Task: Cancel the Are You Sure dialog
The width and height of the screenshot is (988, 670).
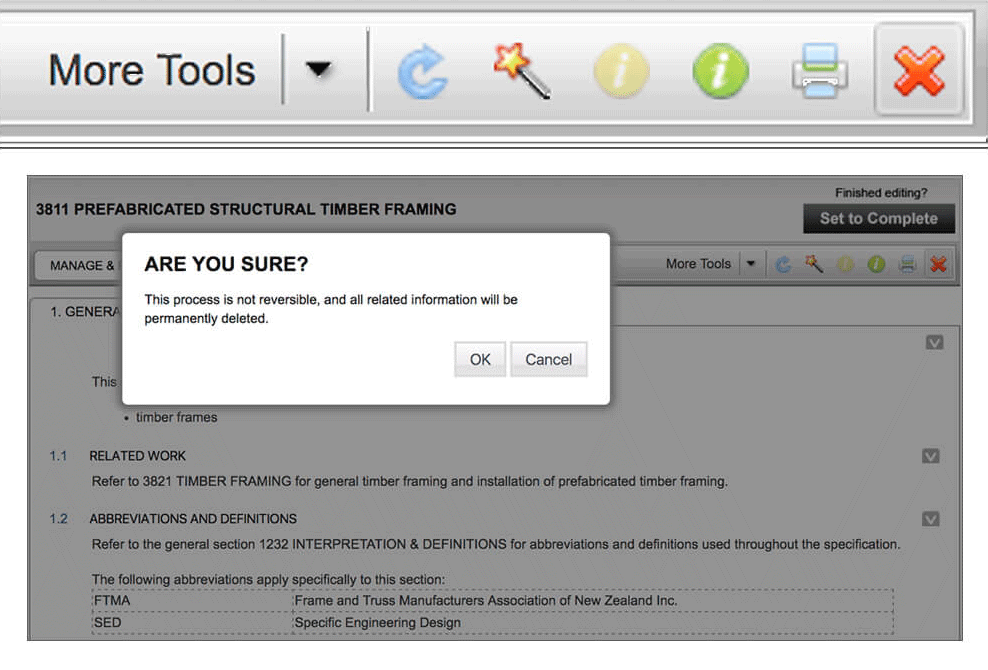Action: pyautogui.click(x=548, y=359)
